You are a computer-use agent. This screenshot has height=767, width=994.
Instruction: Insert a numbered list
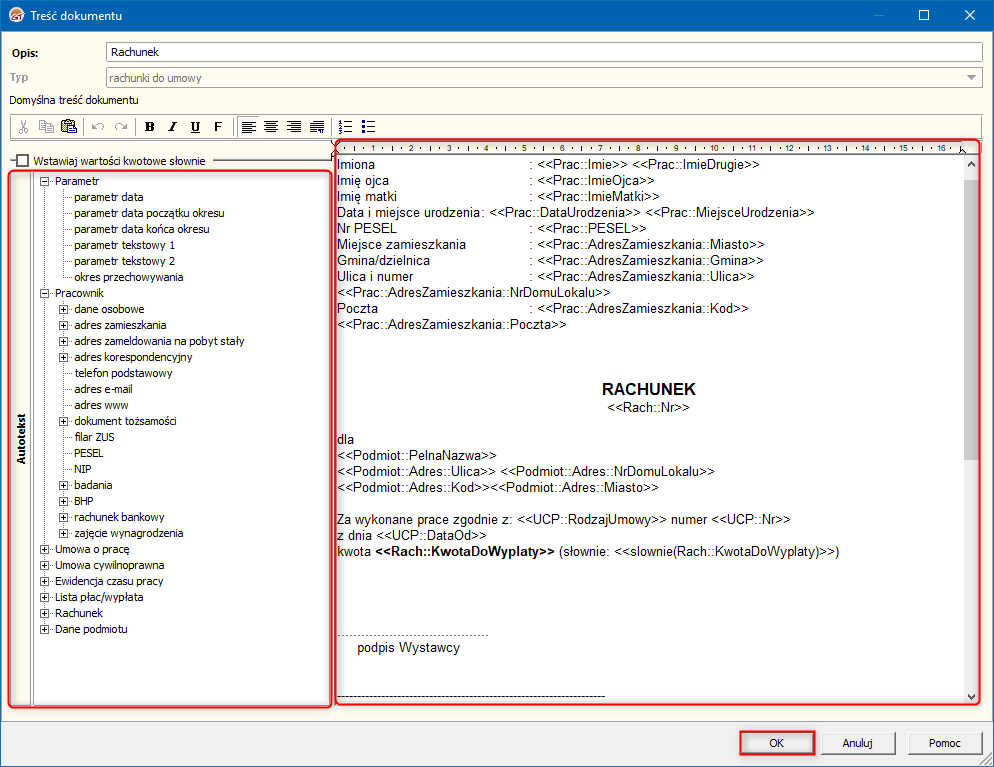[x=345, y=127]
